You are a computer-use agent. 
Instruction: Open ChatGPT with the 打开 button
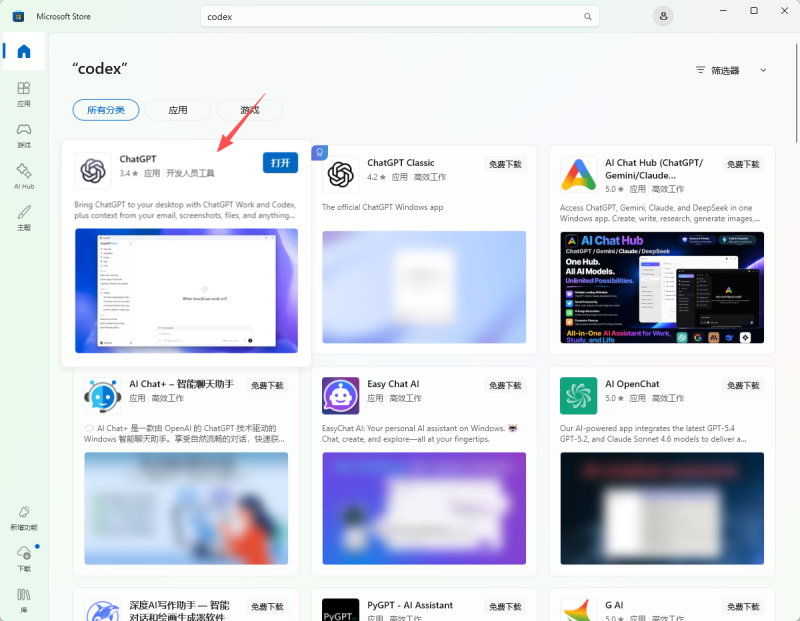[280, 163]
